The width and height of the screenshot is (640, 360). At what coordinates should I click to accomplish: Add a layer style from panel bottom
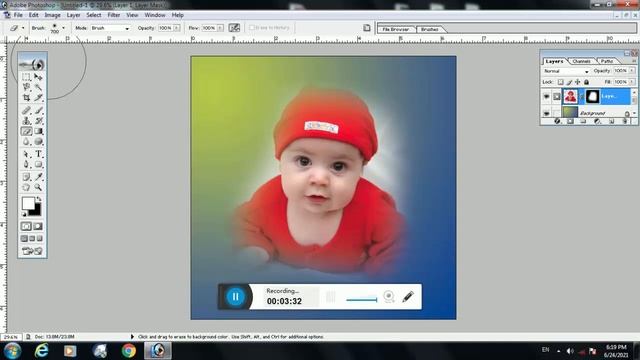[x=557, y=122]
